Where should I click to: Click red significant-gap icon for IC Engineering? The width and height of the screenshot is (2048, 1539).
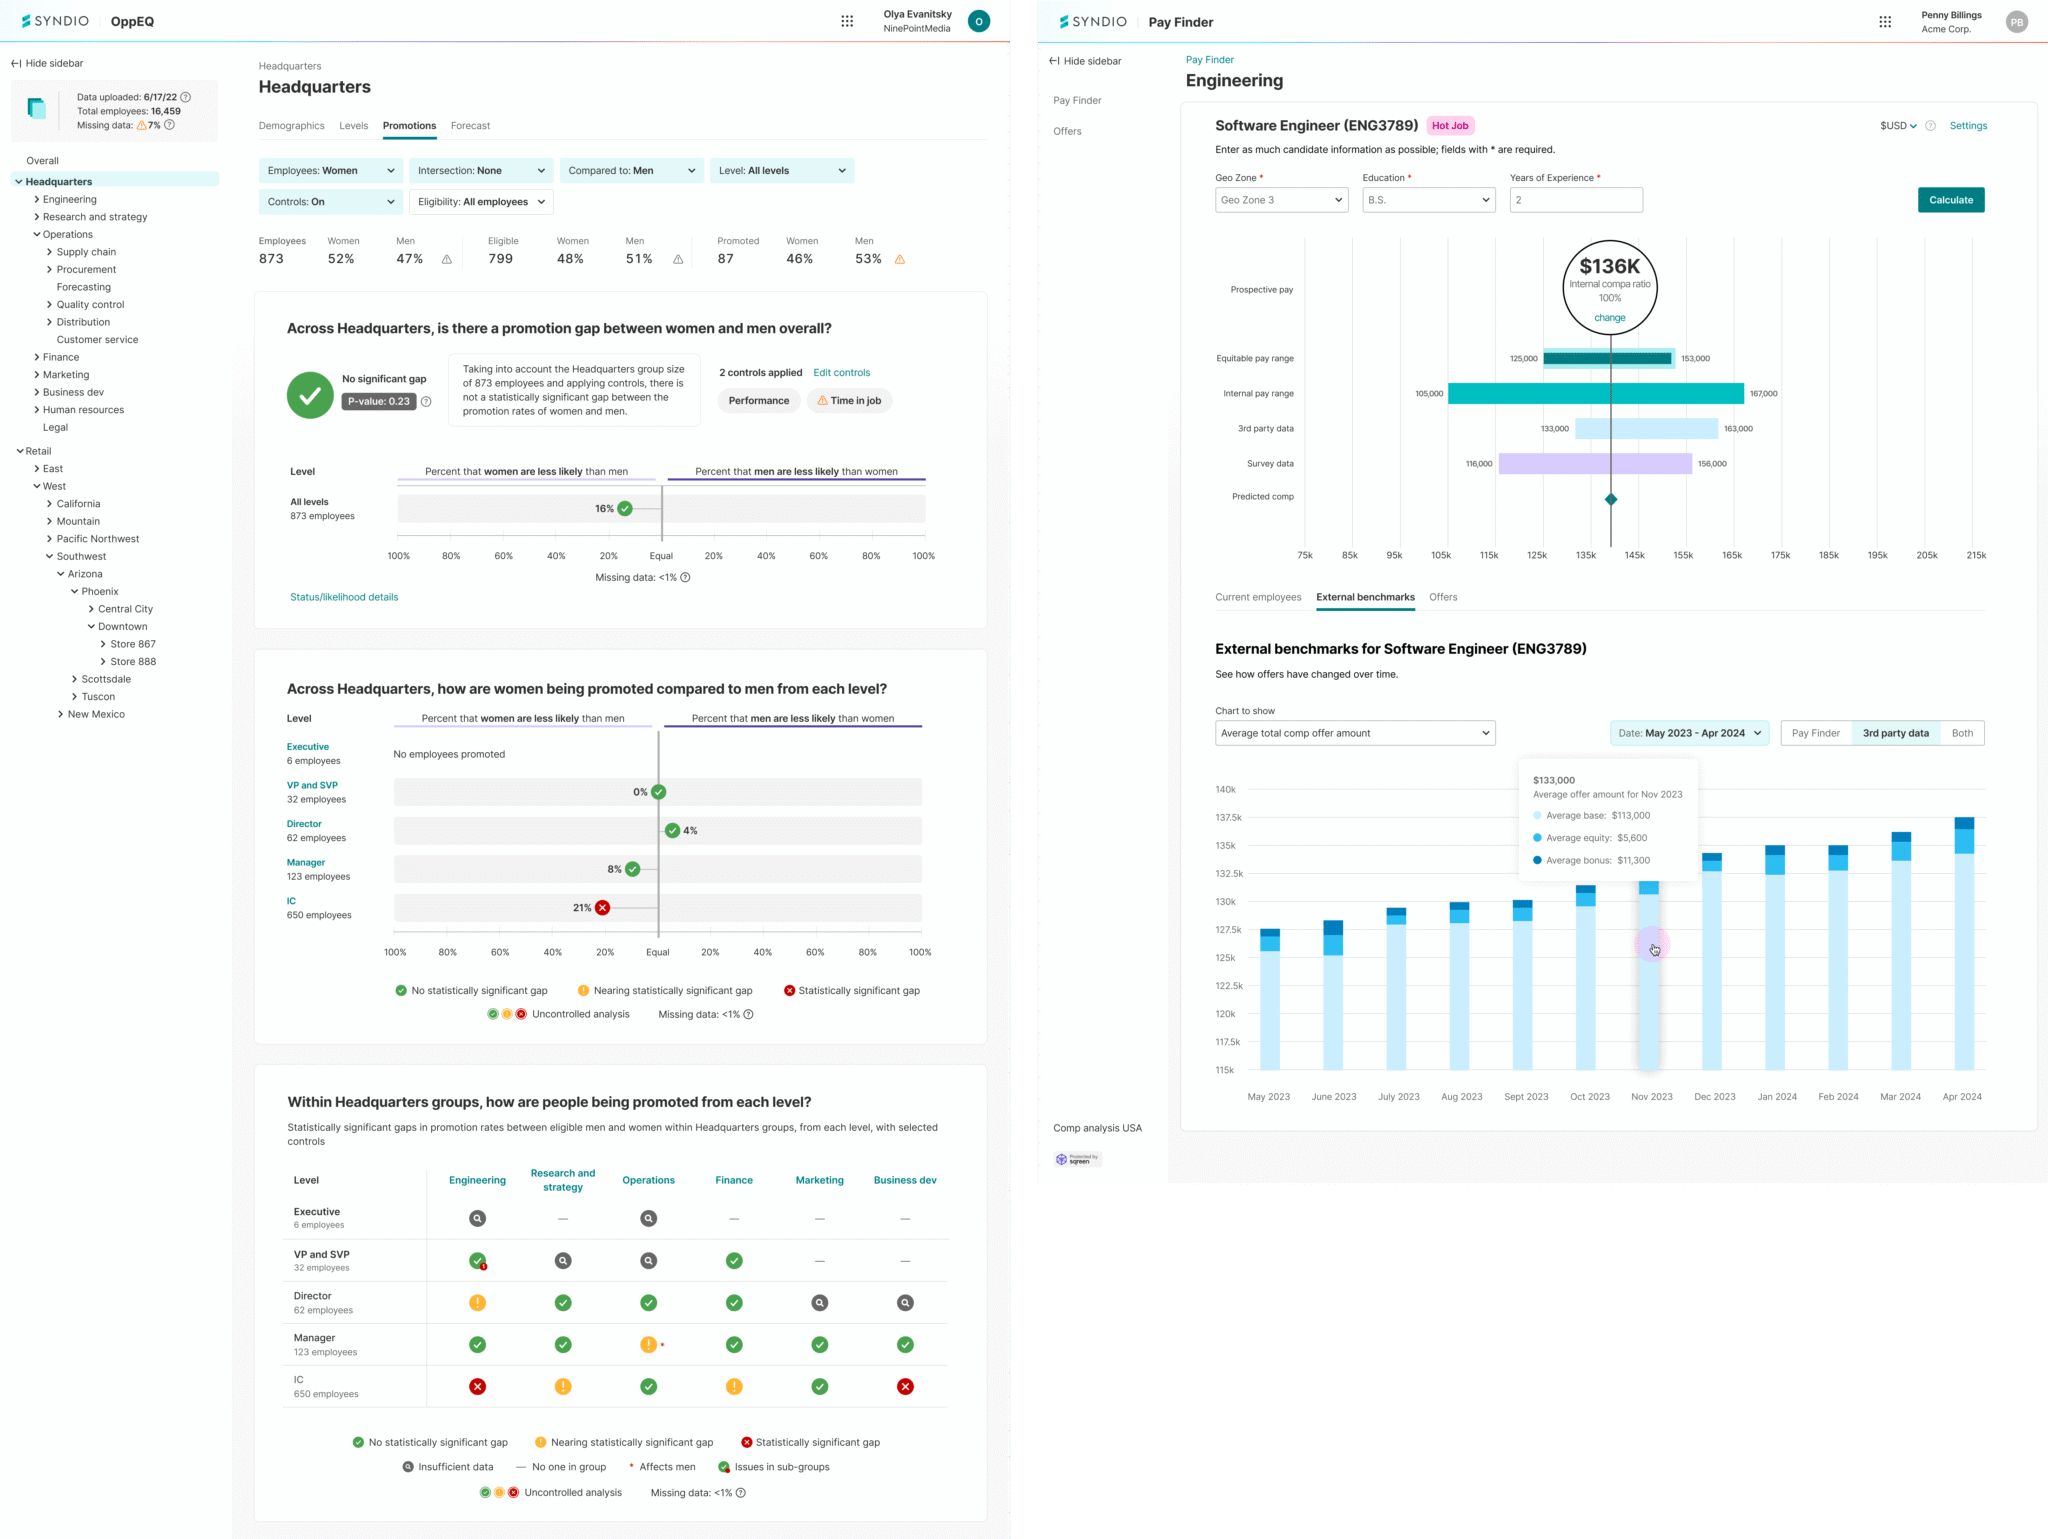tap(478, 1387)
